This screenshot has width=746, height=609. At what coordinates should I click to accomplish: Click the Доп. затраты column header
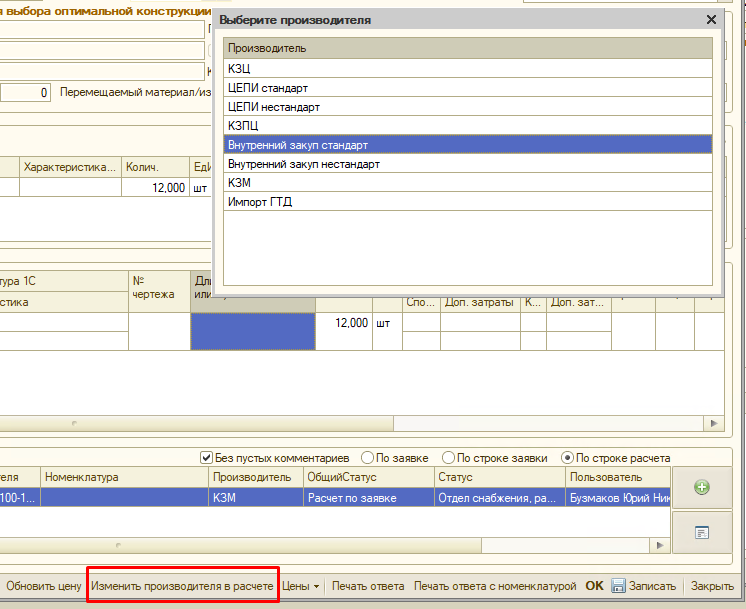point(480,302)
